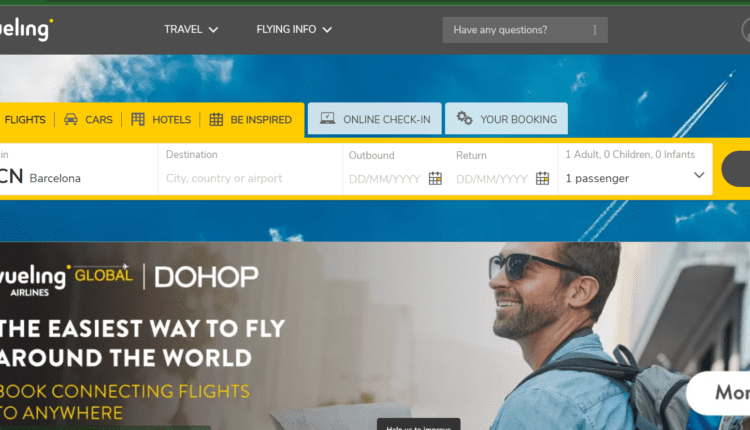
Task: Click the Vueling logo in the header
Action: click(25, 29)
